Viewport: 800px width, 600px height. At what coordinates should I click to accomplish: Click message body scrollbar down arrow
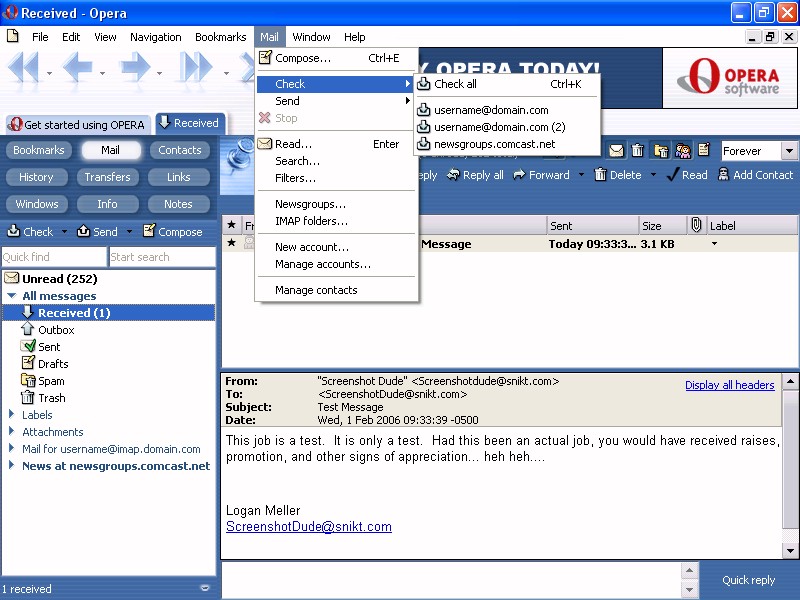coord(790,551)
